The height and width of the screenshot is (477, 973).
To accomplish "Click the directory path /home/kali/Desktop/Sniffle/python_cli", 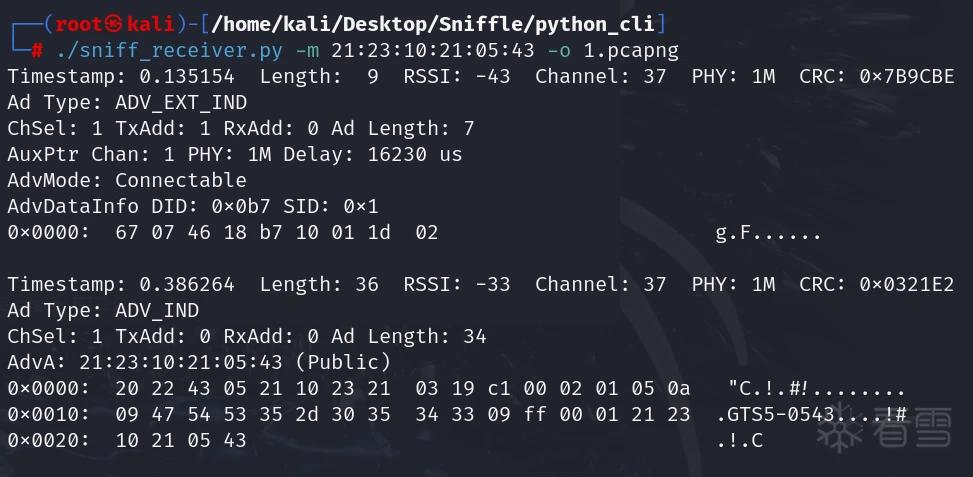I will pyautogui.click(x=433, y=24).
